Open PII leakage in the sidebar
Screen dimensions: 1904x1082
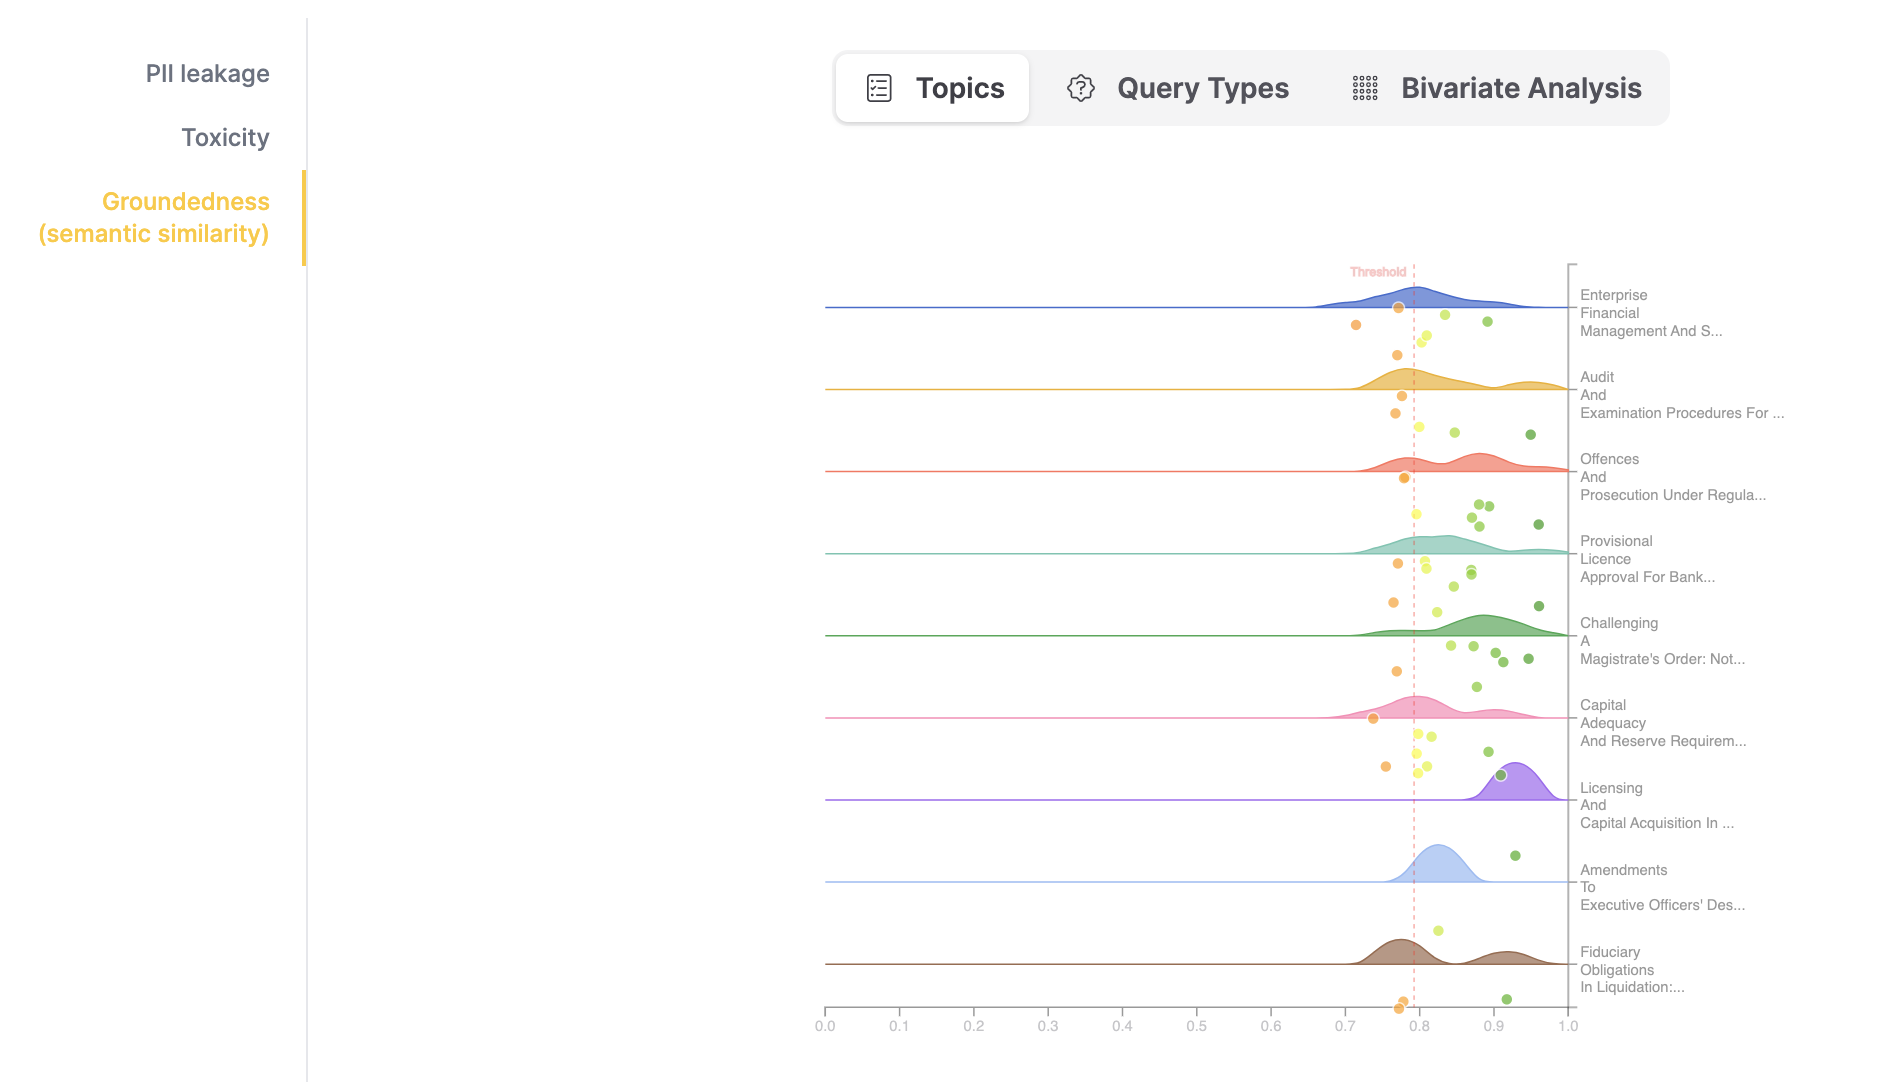(x=207, y=74)
